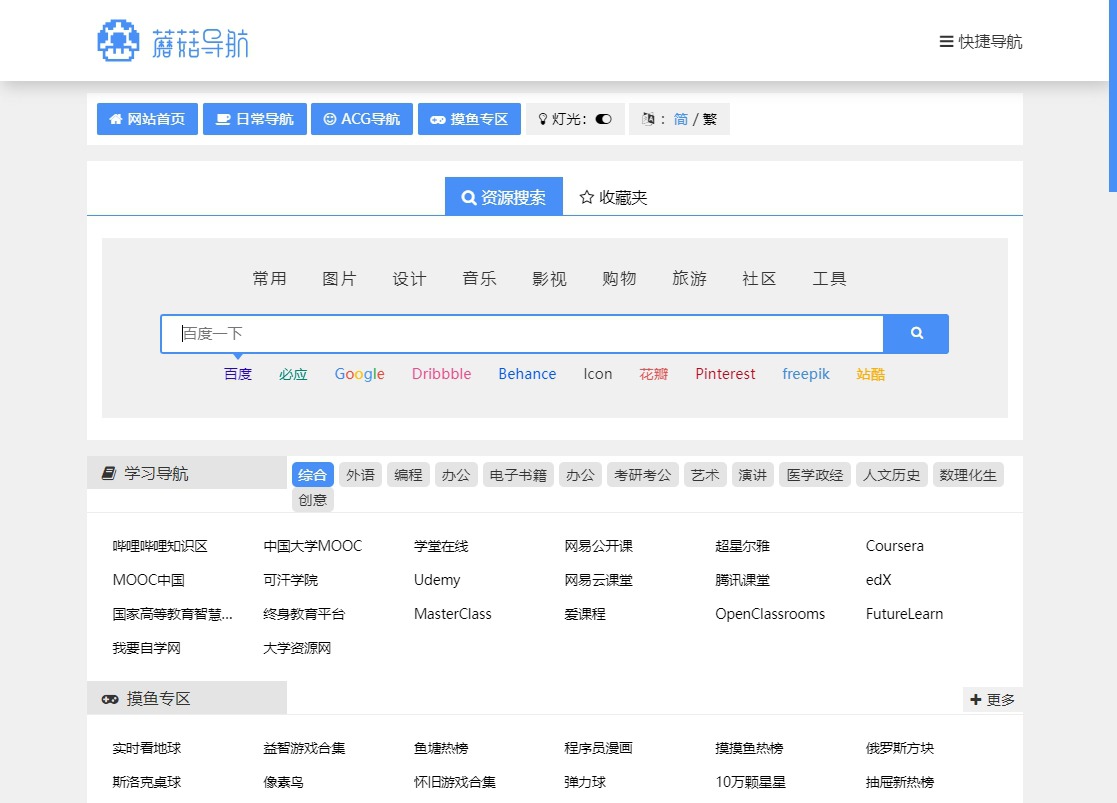Screen dimensions: 1117x803
Task: Click the language translate icon
Action: click(648, 119)
